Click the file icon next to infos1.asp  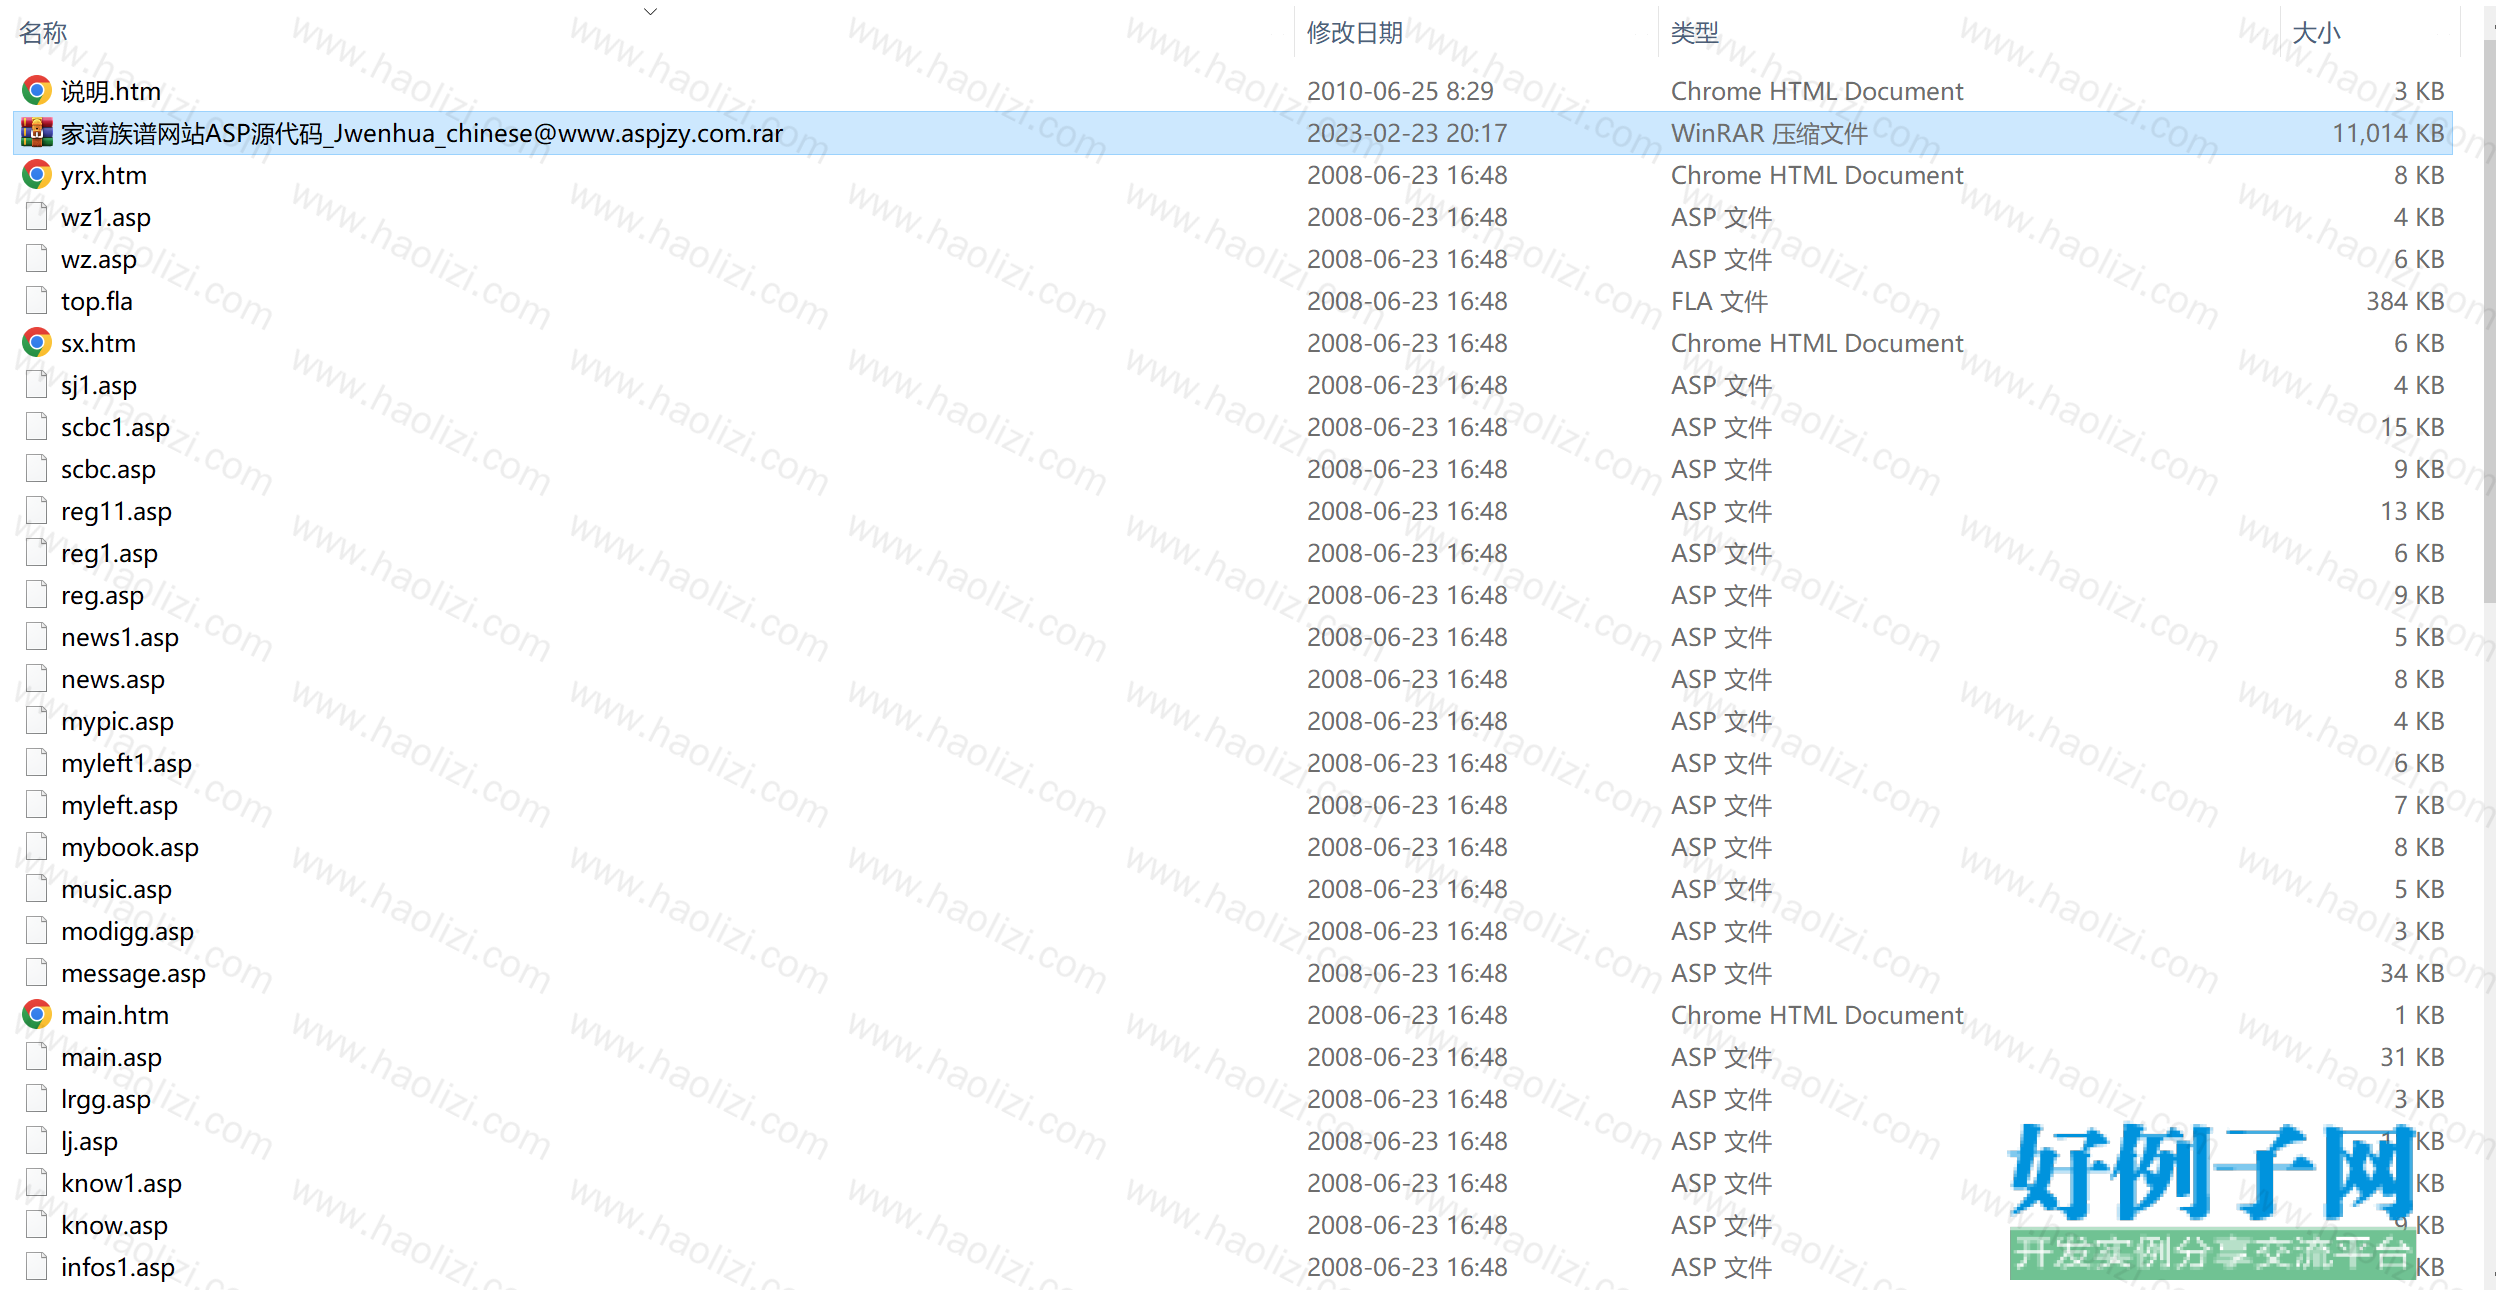coord(37,1267)
